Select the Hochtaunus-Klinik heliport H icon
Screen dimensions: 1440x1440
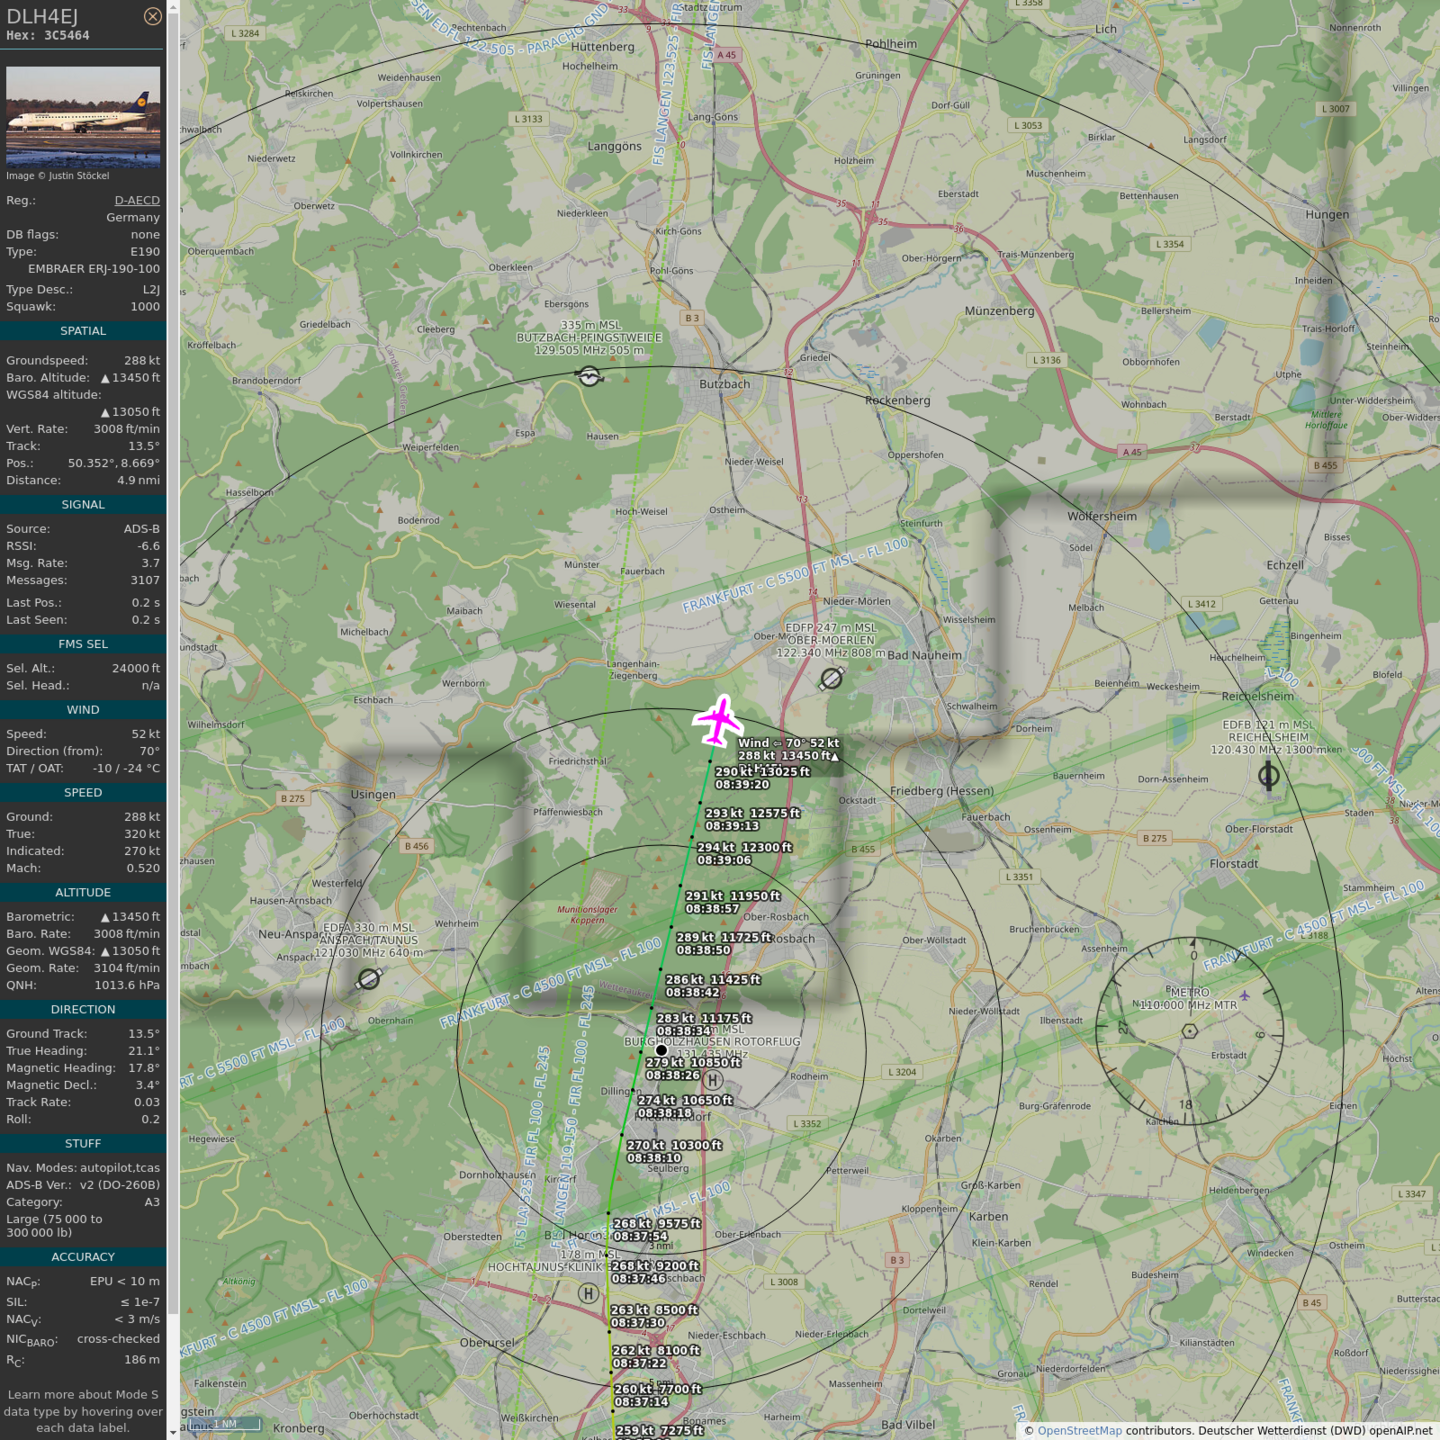(x=588, y=1293)
